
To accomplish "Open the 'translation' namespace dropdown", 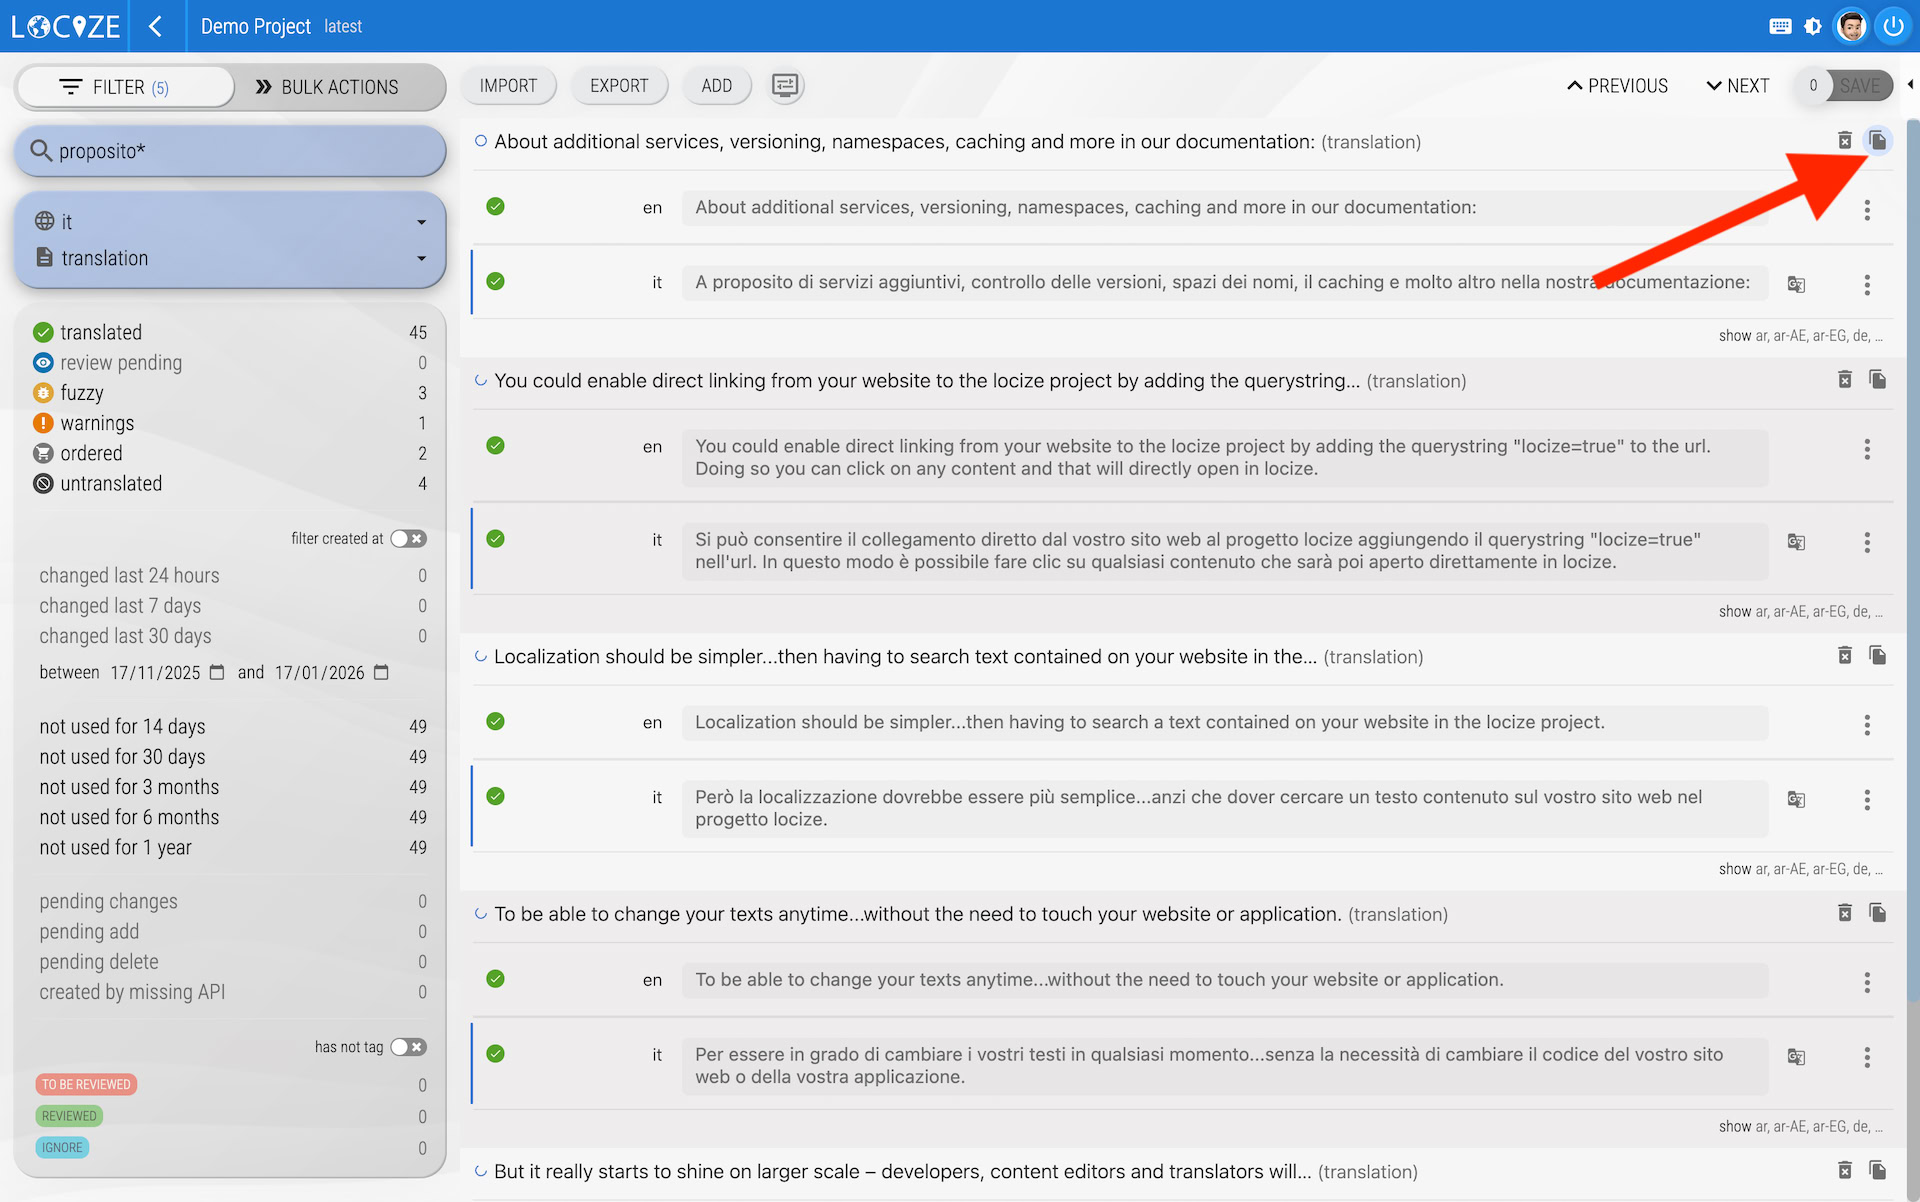I will [x=421, y=258].
